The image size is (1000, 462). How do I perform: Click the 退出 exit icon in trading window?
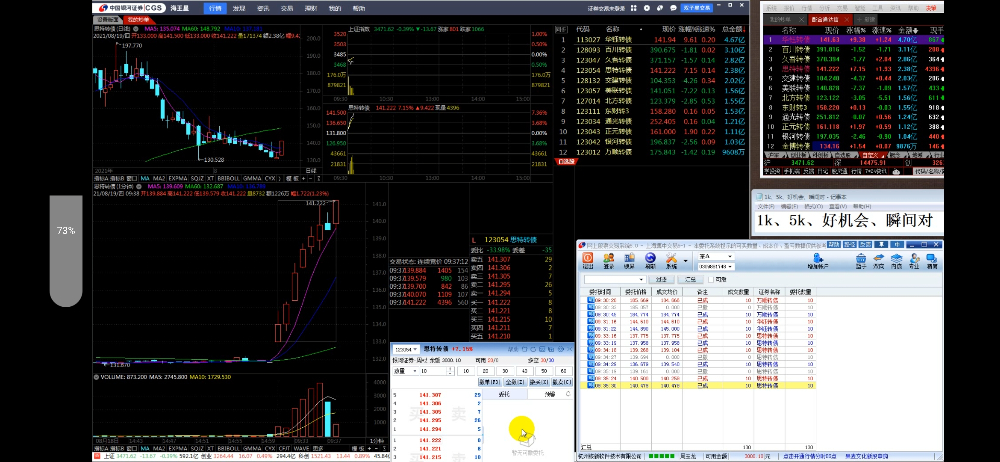tap(588, 262)
